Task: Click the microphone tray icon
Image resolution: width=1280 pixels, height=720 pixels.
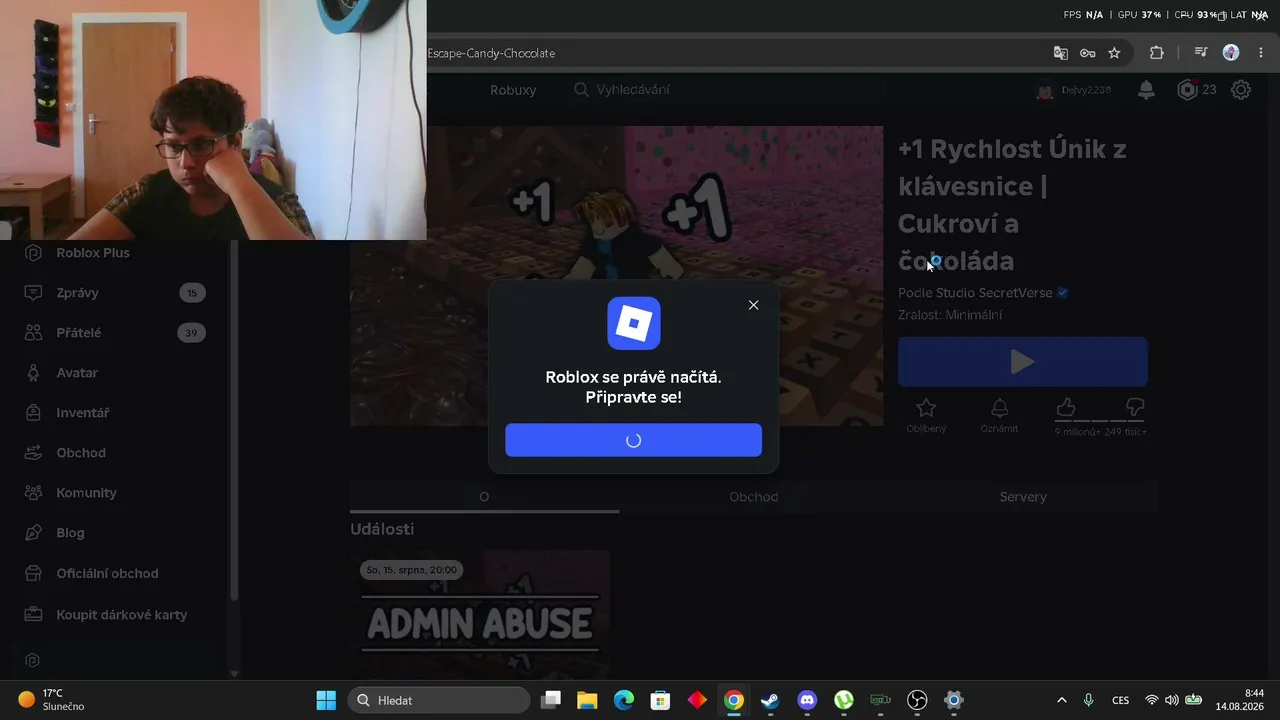Action: [1089, 700]
